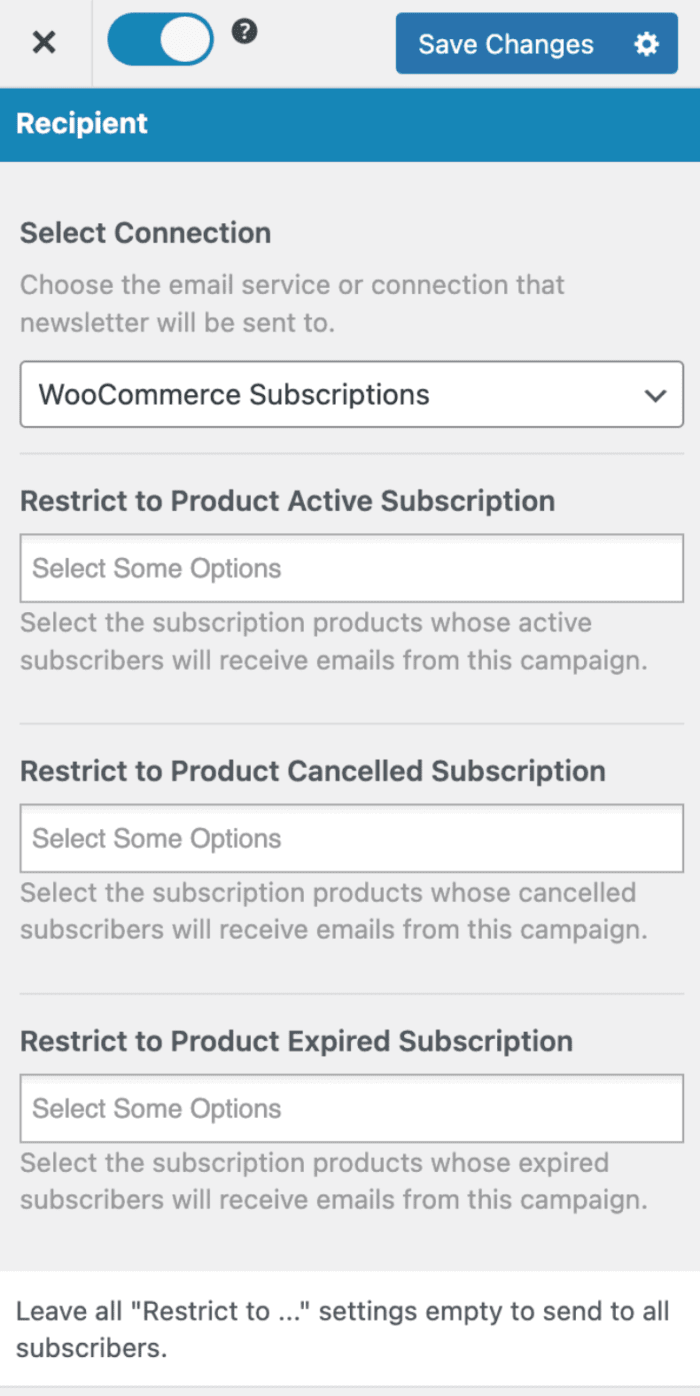Click the Expired Subscription products field
The height and width of the screenshot is (1396, 700).
pyautogui.click(x=352, y=1108)
